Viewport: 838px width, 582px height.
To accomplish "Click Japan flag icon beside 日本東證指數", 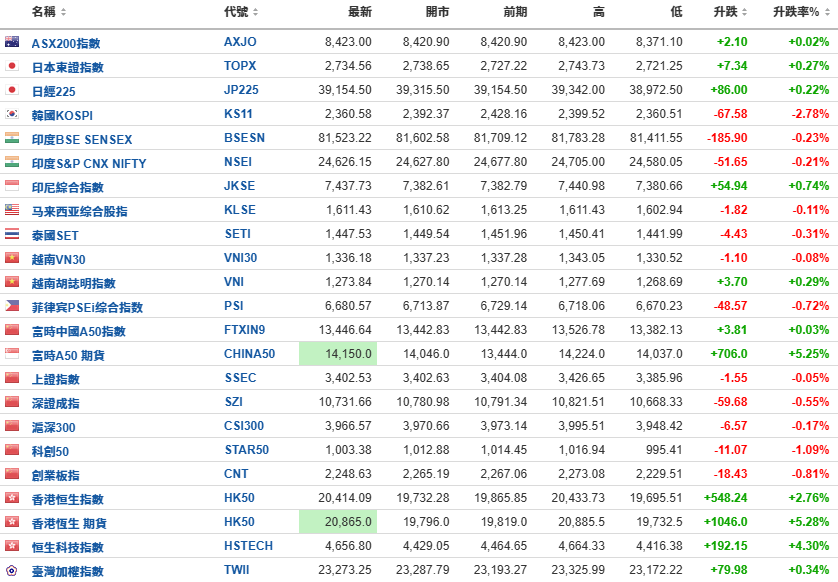I will pos(12,65).
